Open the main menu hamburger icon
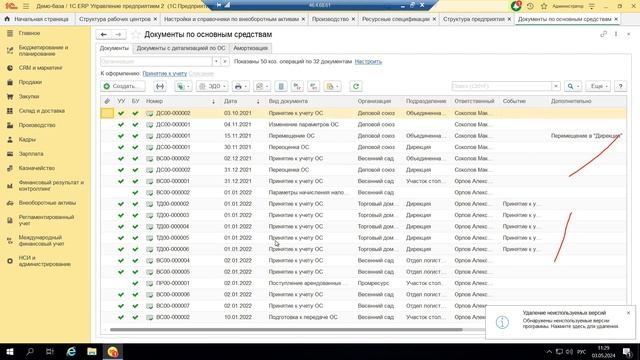Screen dimensions: 640x360 [26, 6]
